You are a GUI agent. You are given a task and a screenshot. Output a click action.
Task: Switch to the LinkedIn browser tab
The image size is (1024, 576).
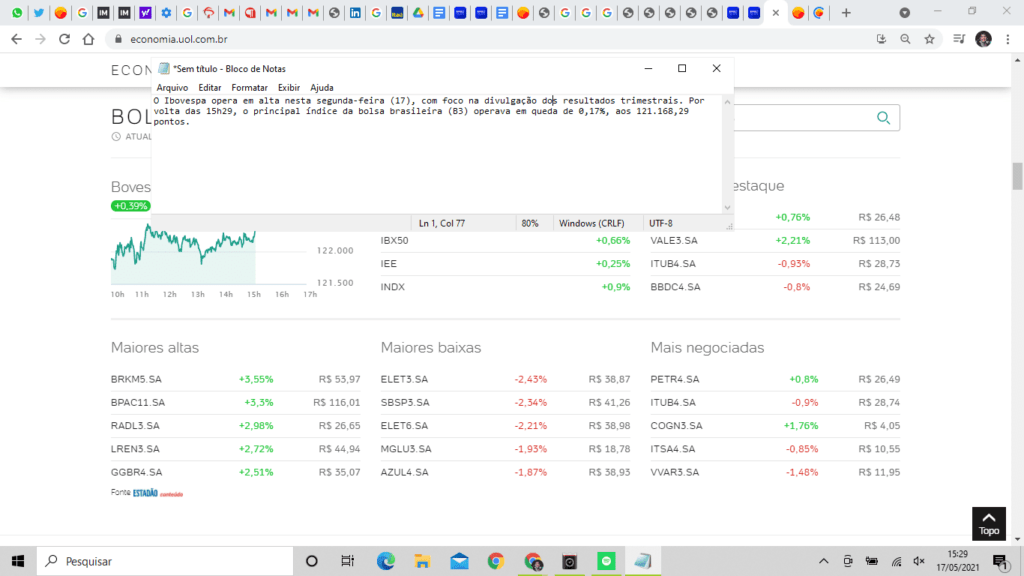(355, 12)
